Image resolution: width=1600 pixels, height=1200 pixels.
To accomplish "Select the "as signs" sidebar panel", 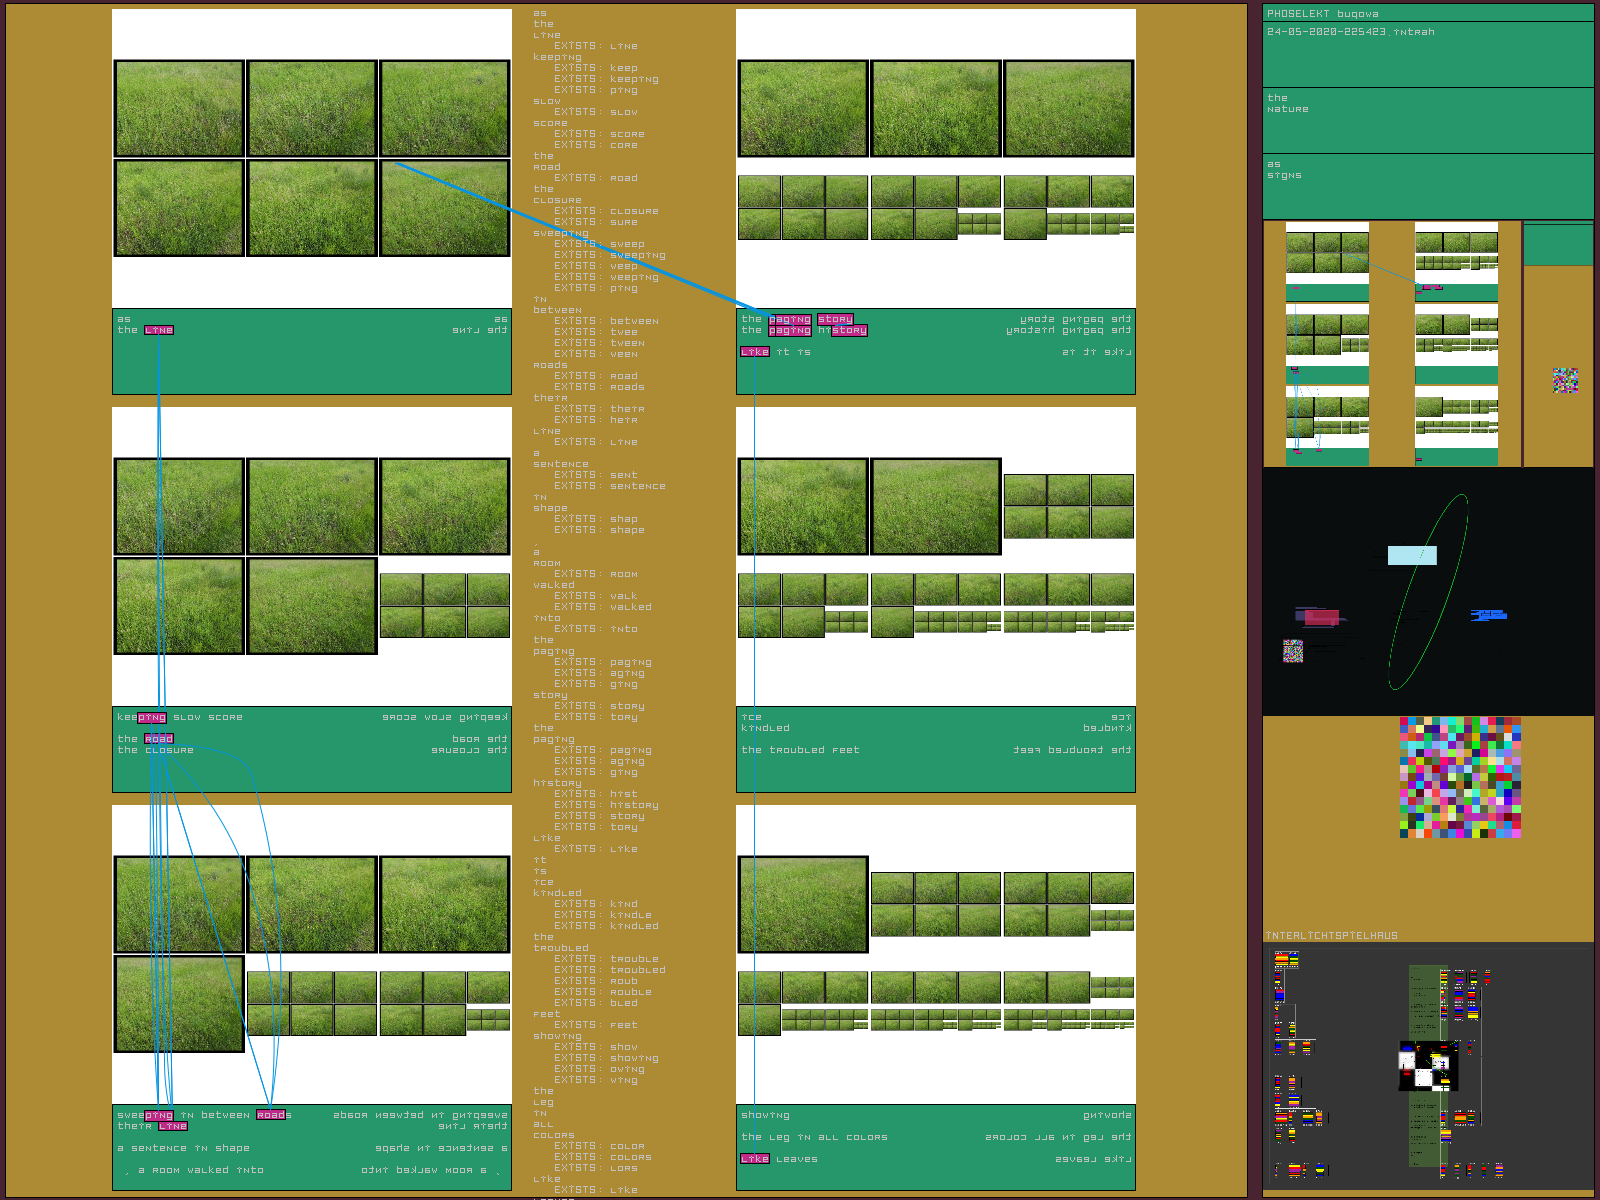I will [x=1427, y=185].
